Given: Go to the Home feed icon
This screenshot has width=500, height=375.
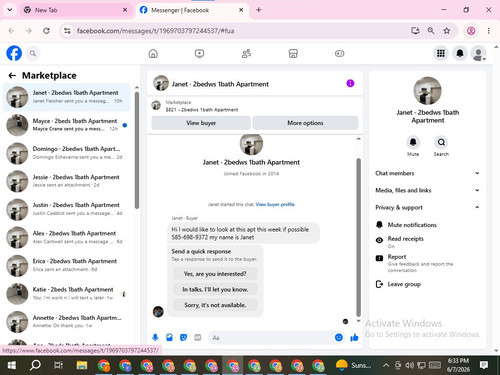Looking at the screenshot, I should [x=153, y=53].
